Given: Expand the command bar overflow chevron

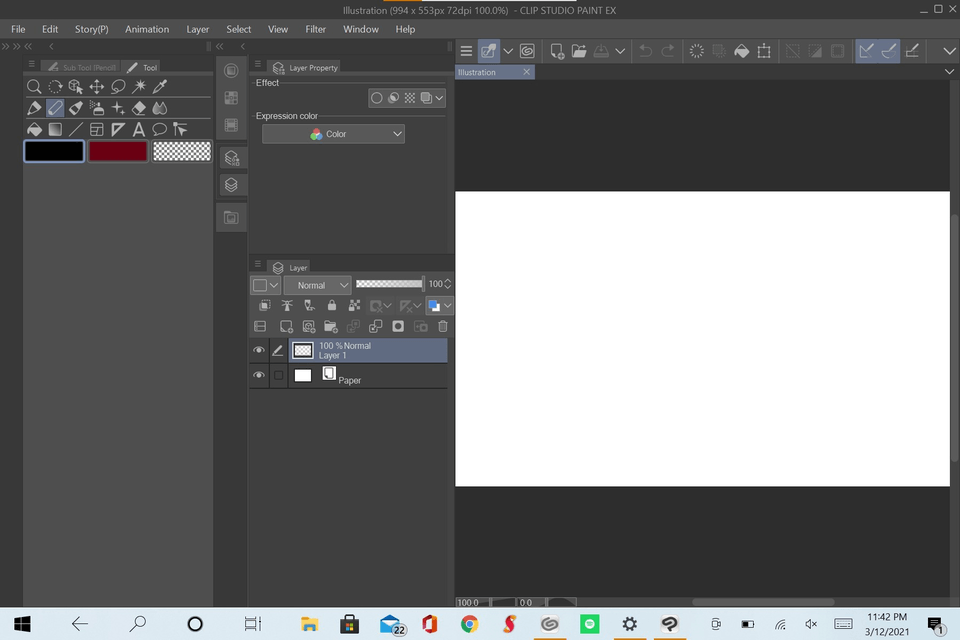Looking at the screenshot, I should point(949,51).
